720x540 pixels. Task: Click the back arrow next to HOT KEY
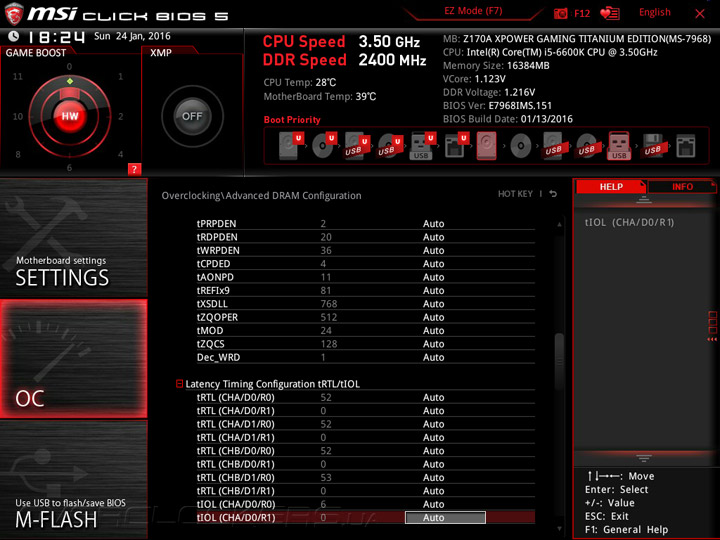point(553,194)
